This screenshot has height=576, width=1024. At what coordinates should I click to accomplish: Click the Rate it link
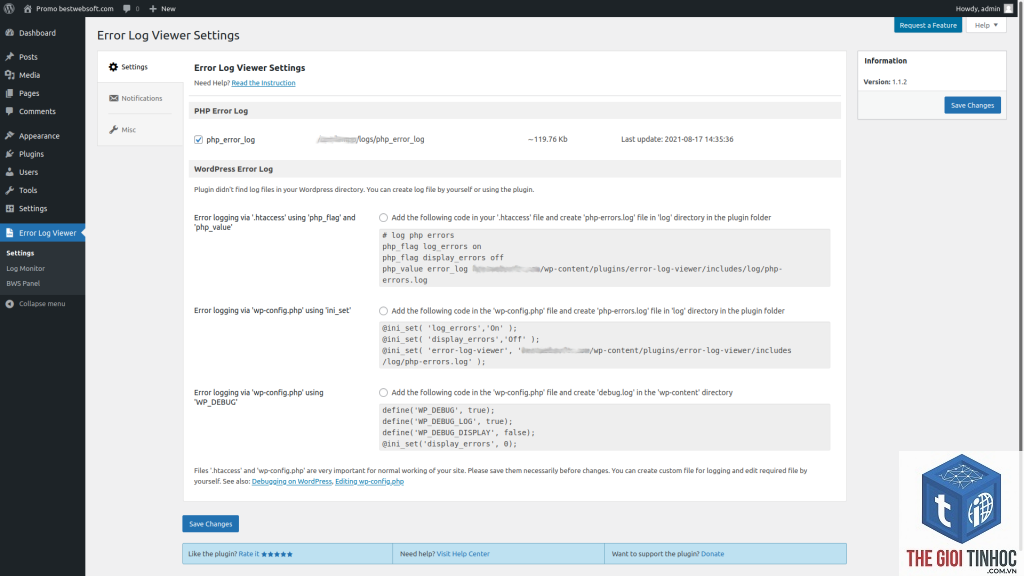click(249, 554)
